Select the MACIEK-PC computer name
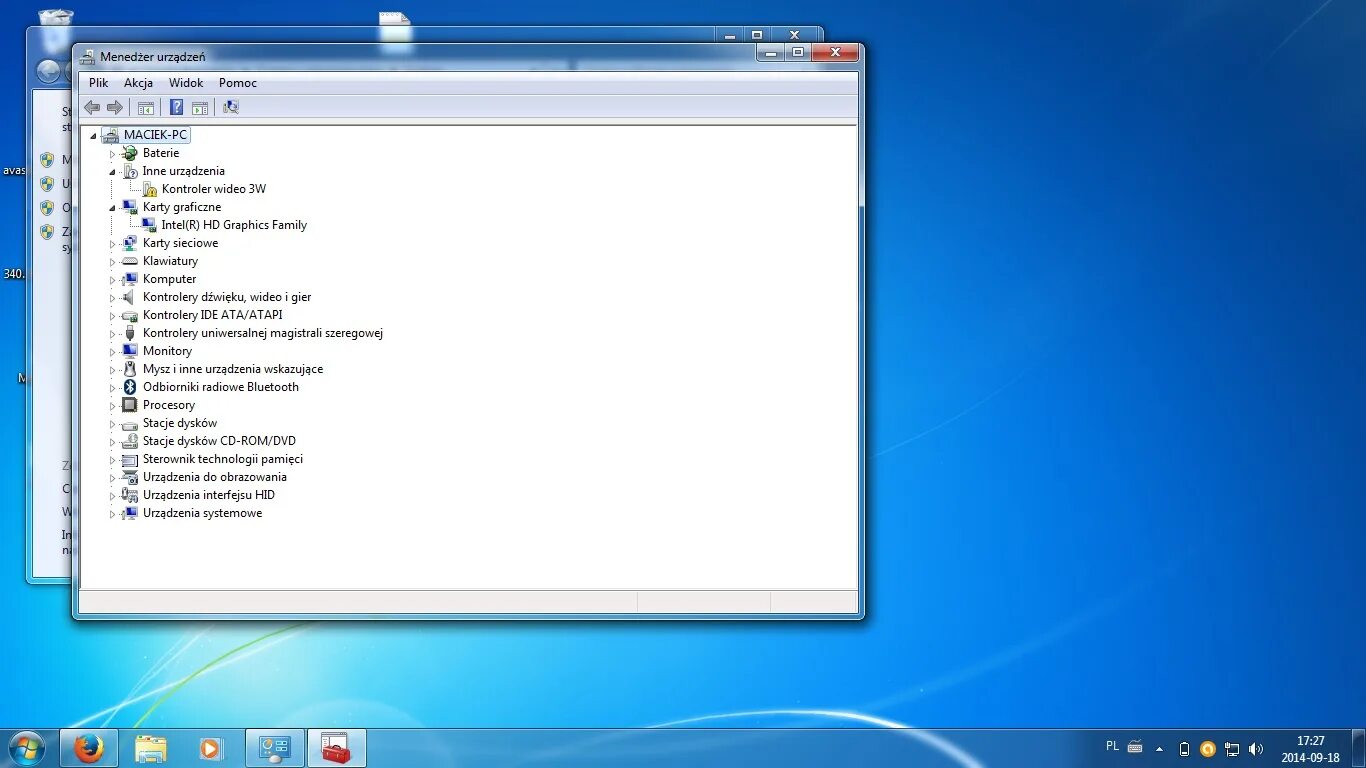Viewport: 1366px width, 768px height. click(x=155, y=135)
